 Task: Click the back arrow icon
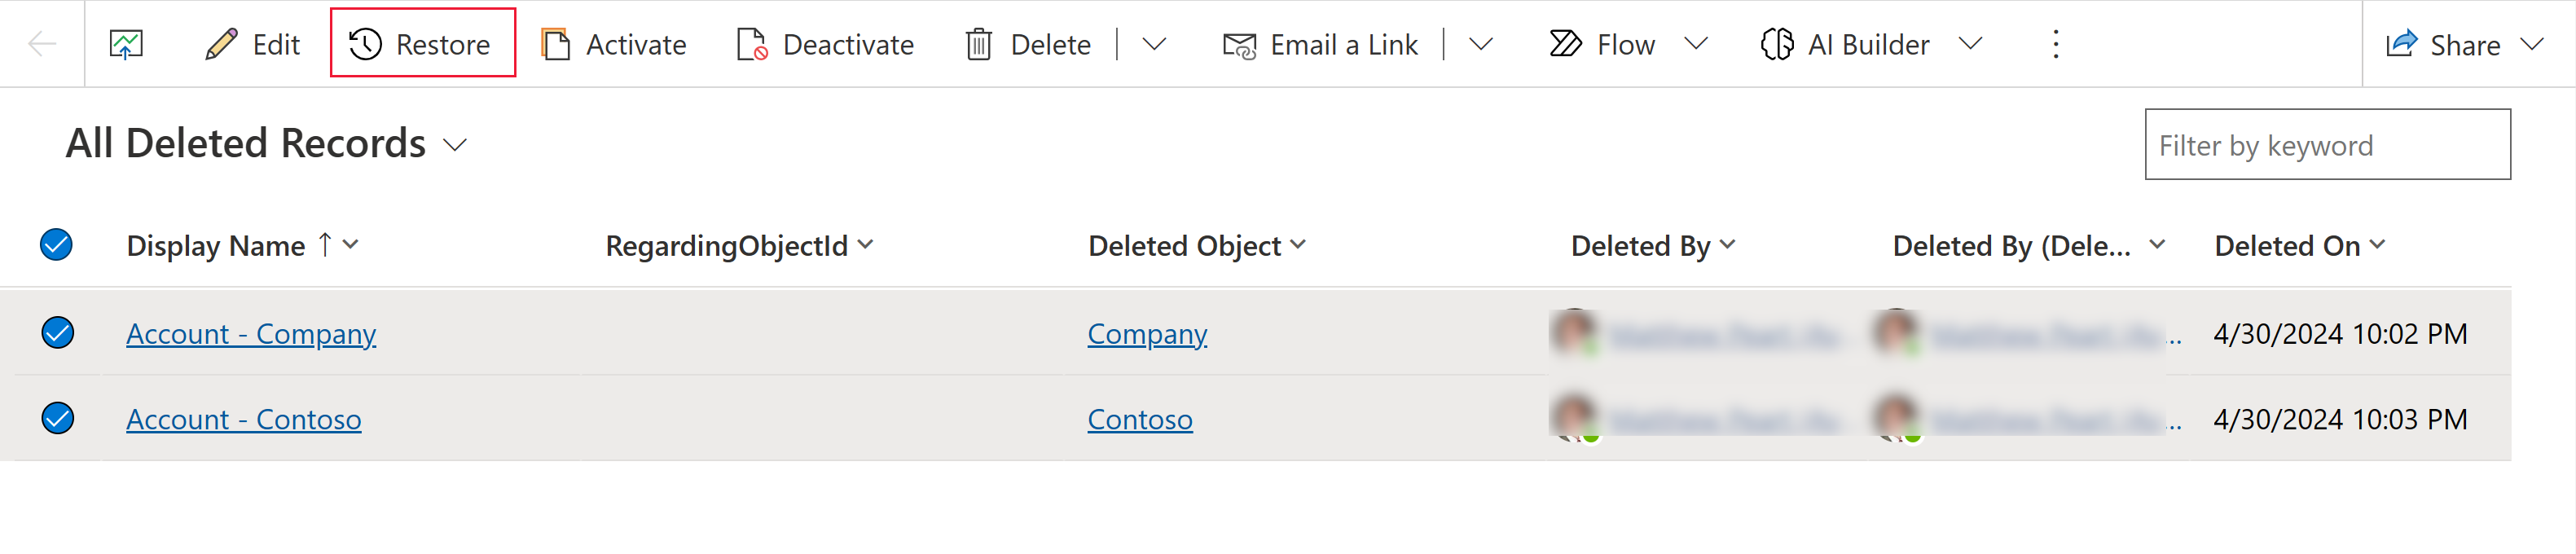42,44
